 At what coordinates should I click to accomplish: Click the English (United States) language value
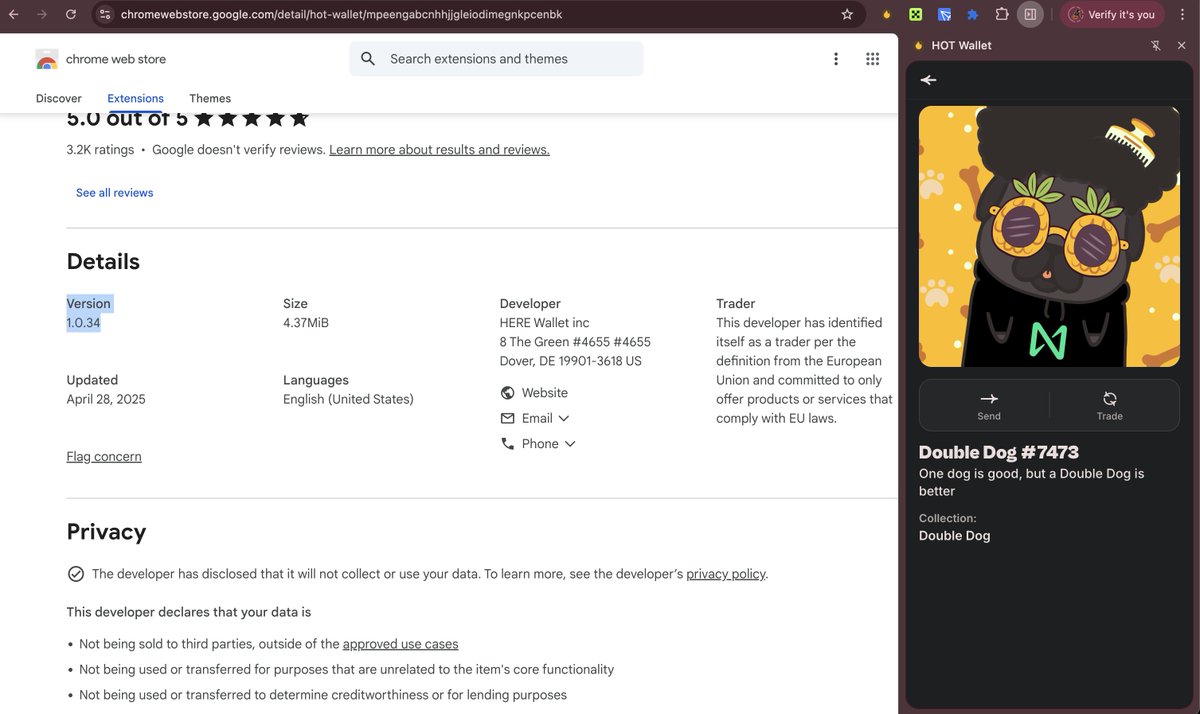coord(348,399)
